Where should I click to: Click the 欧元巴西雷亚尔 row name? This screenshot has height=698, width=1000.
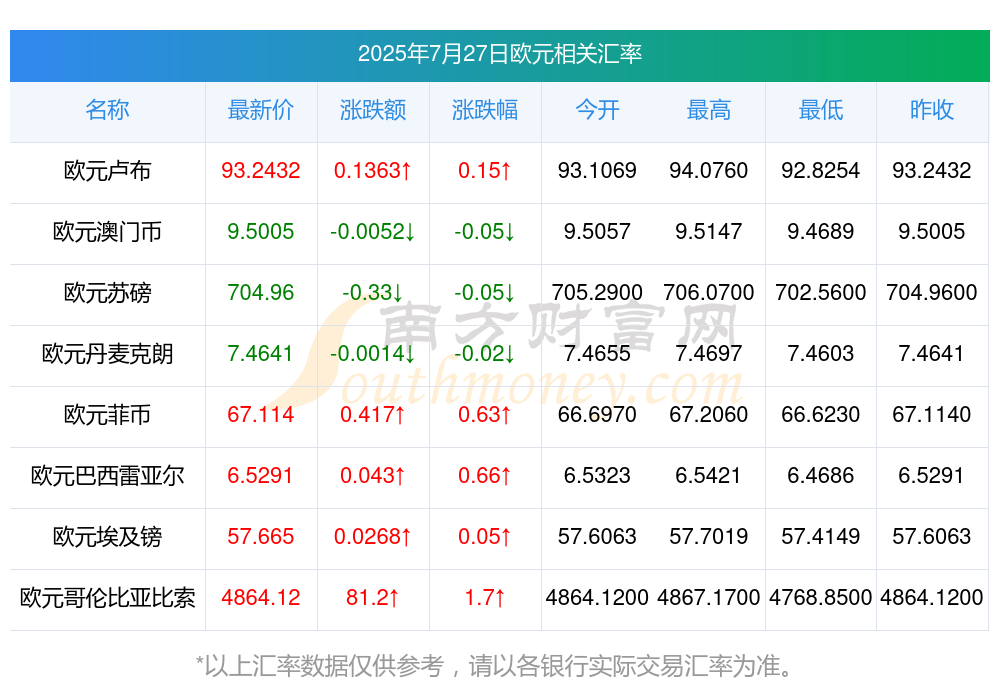[107, 476]
